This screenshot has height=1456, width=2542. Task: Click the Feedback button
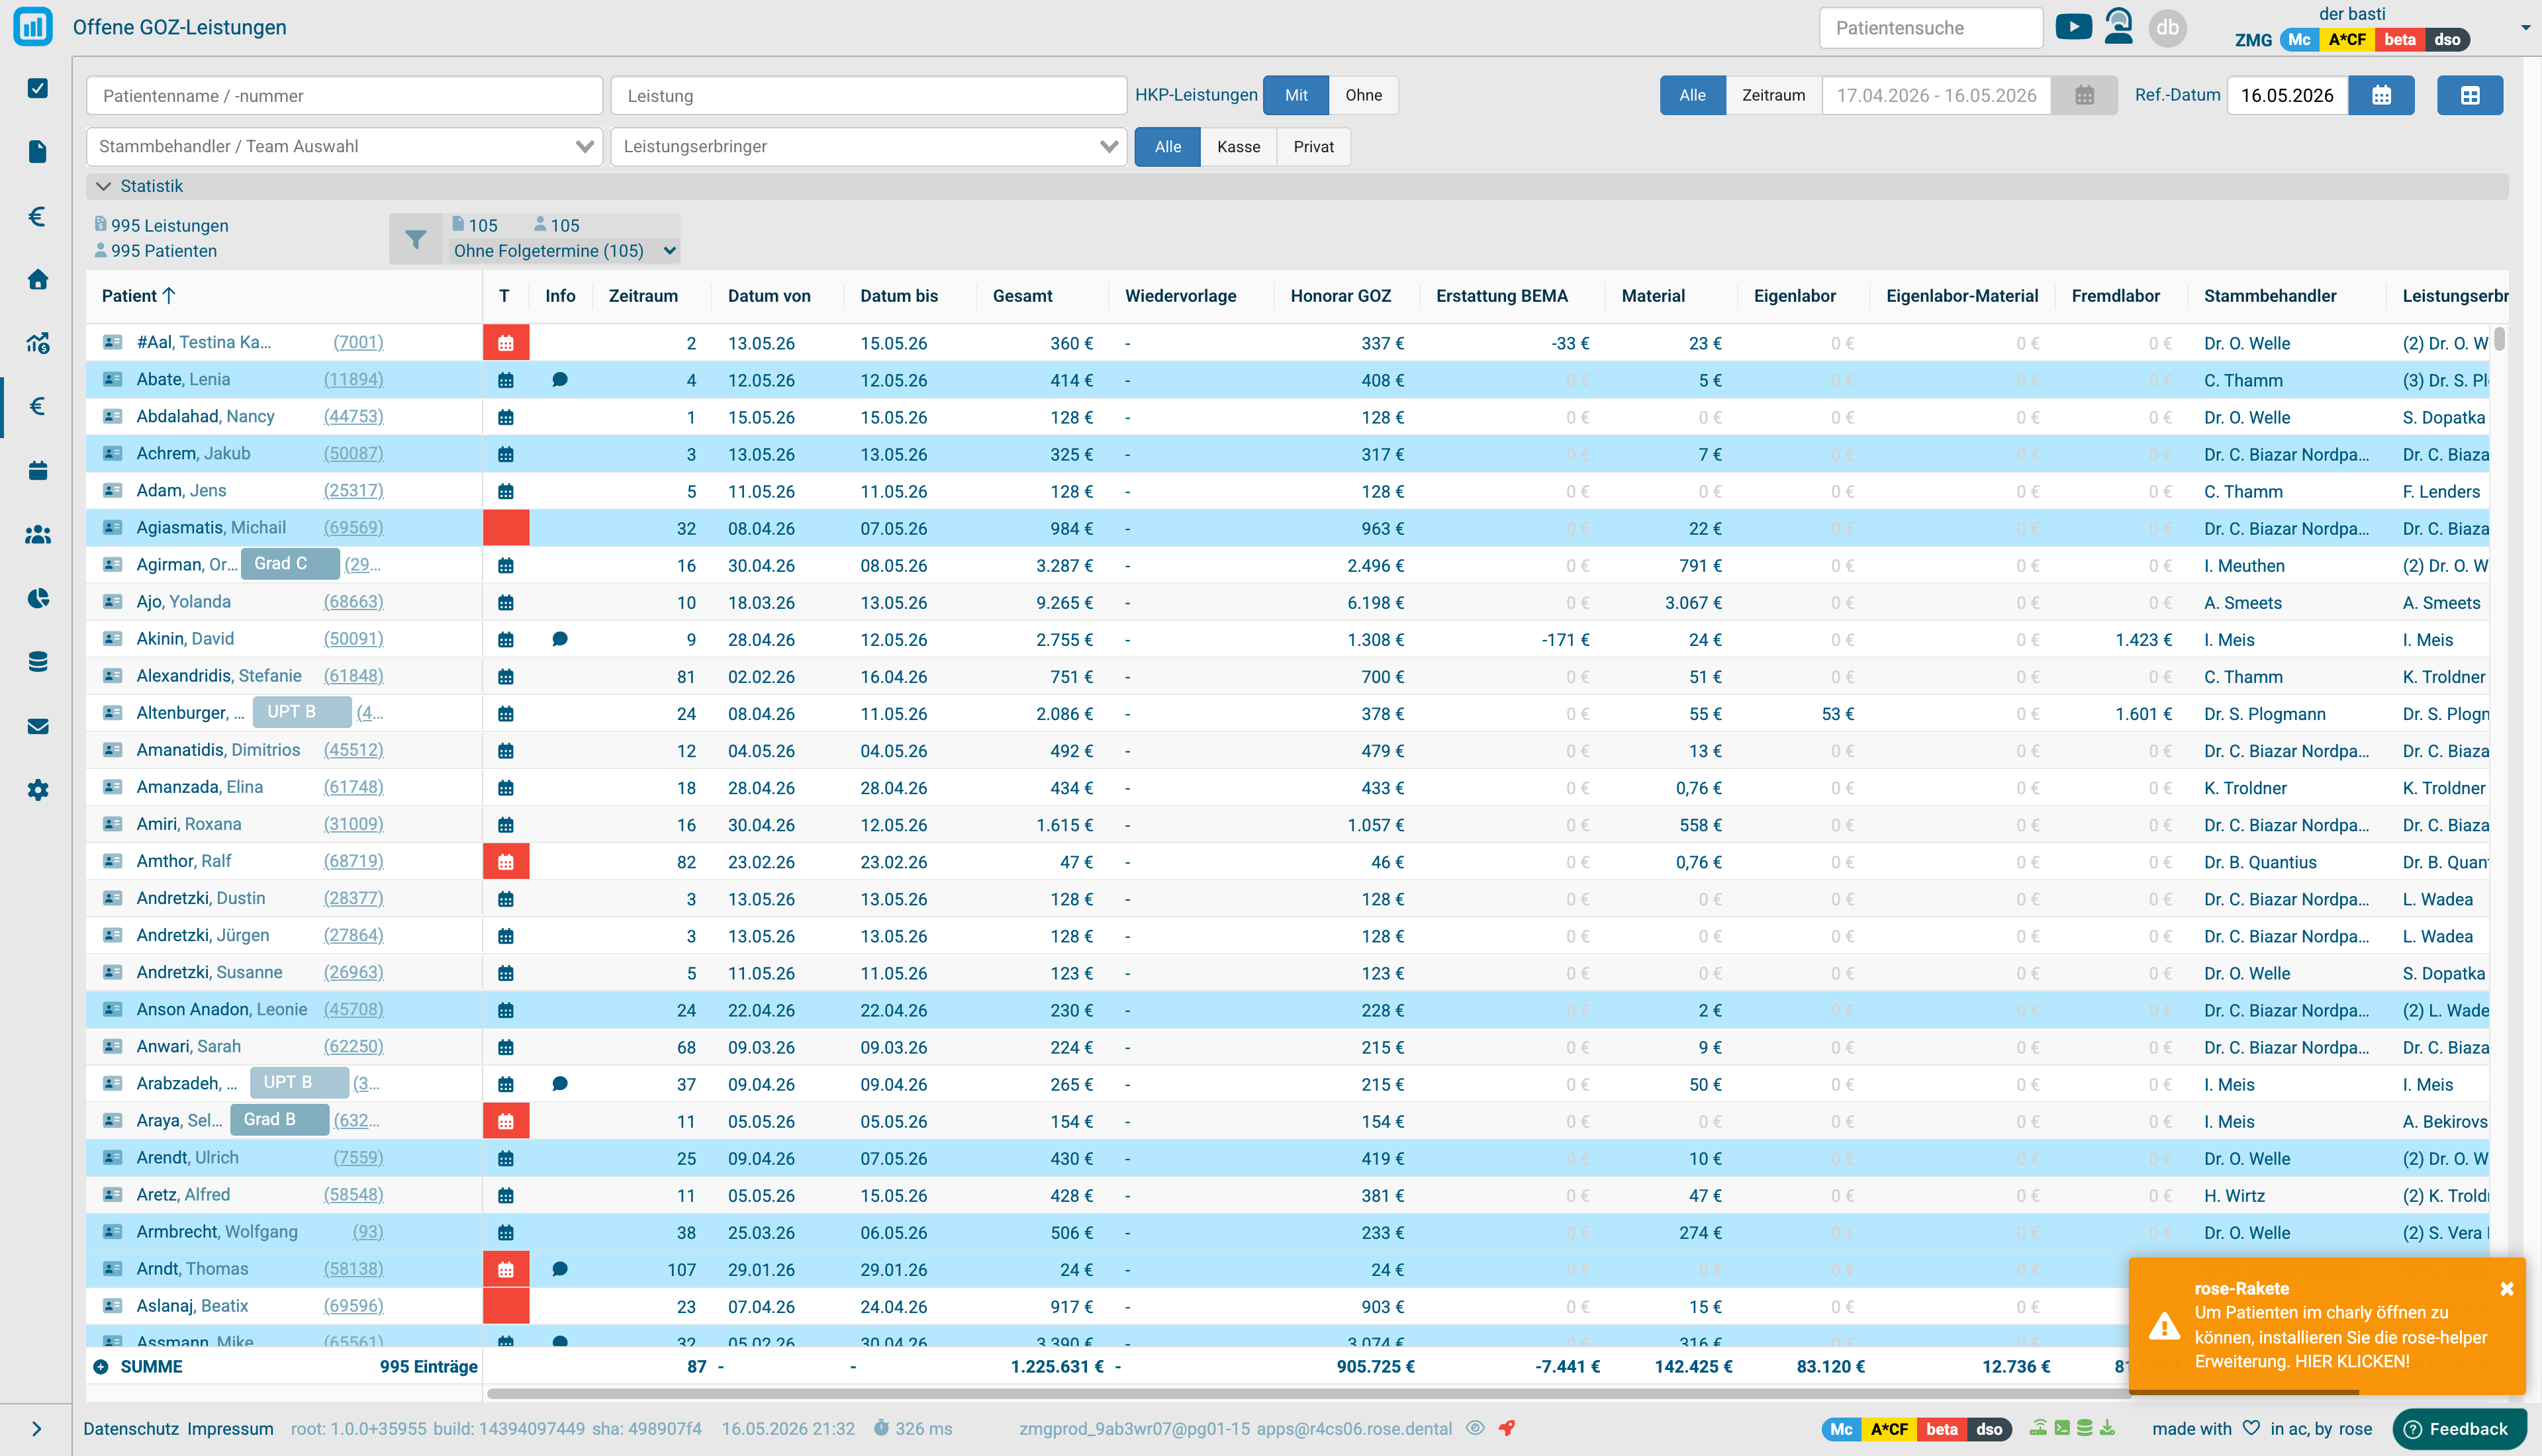pyautogui.click(x=2458, y=1429)
